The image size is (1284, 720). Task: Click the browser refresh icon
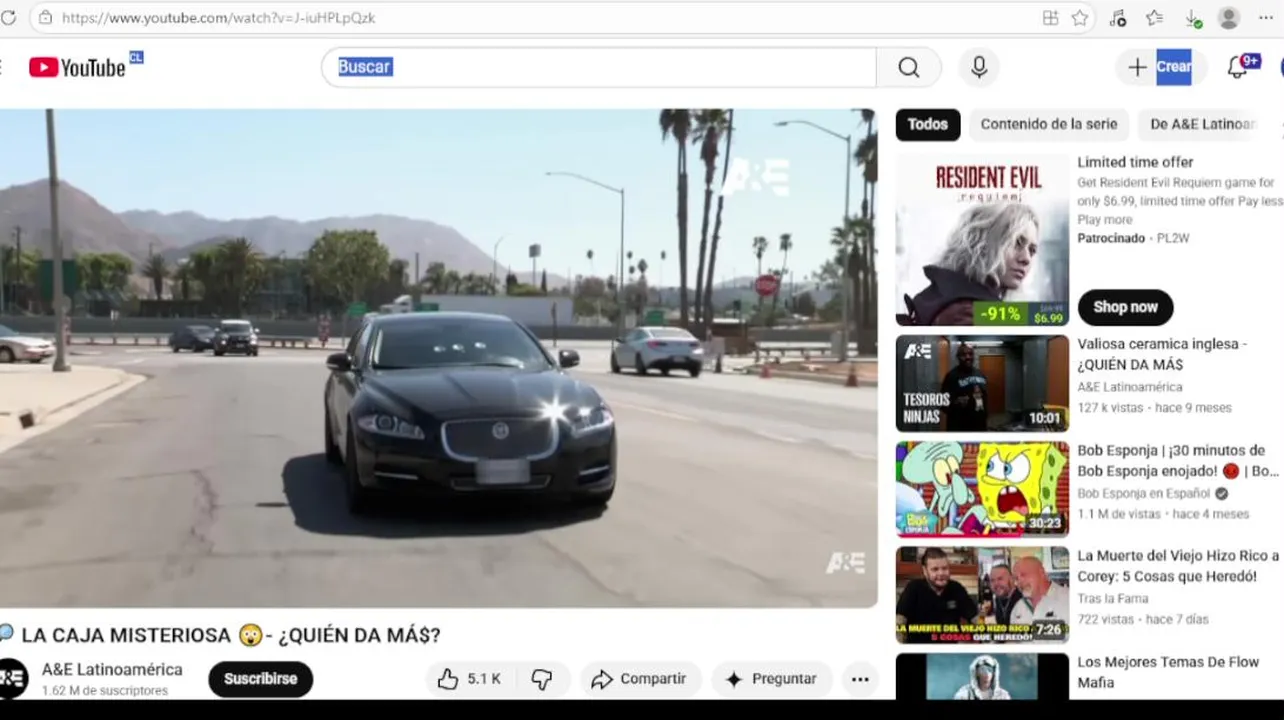[x=8, y=18]
